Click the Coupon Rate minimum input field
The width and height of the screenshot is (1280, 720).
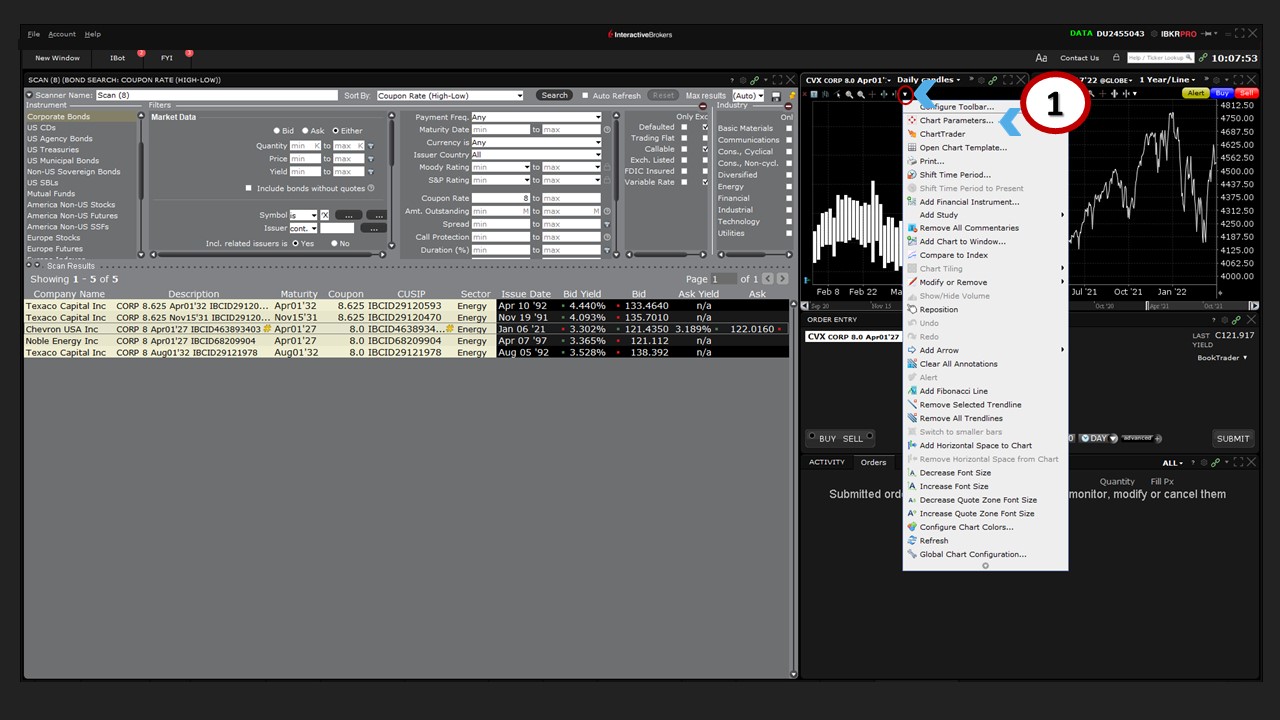(500, 198)
